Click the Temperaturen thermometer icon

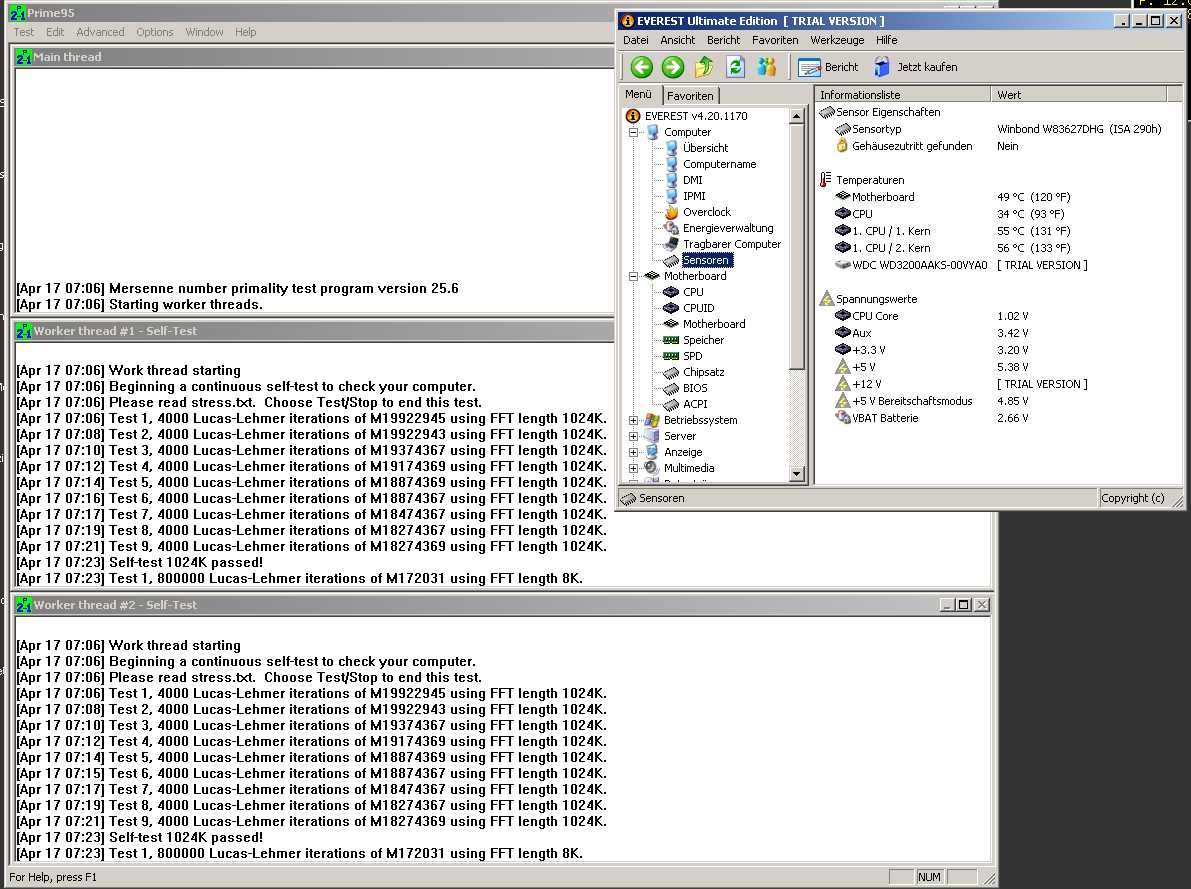[826, 180]
